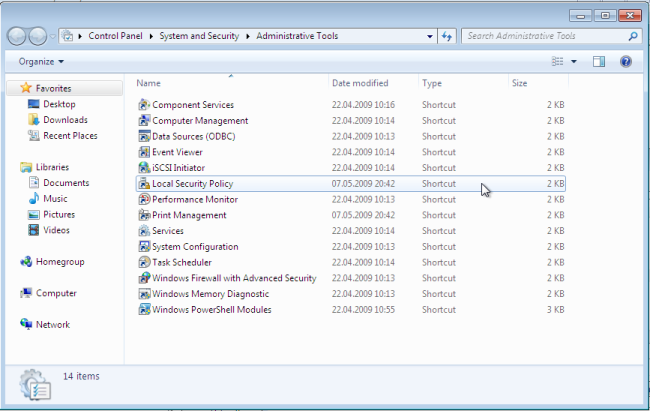Maximize the Administrative Tools window
Image resolution: width=650 pixels, height=411 pixels.
605,16
